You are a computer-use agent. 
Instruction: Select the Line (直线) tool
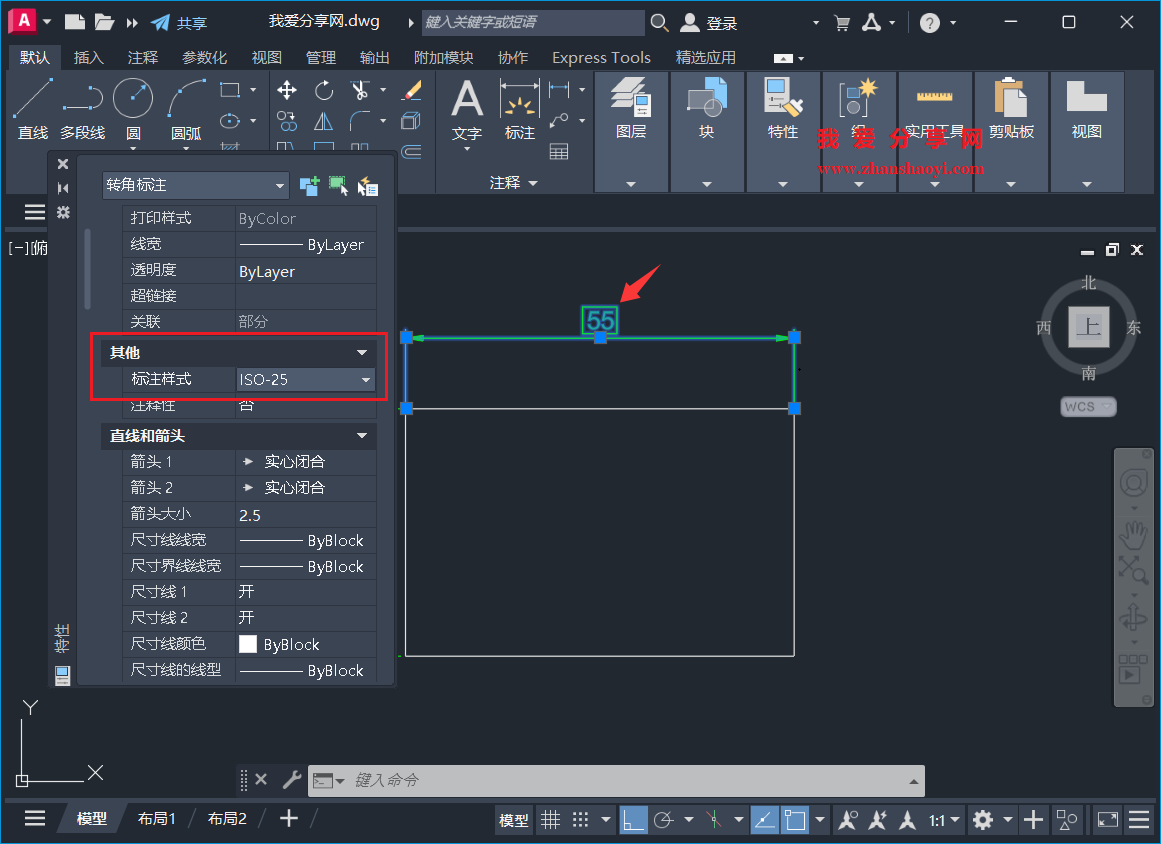pyautogui.click(x=33, y=108)
